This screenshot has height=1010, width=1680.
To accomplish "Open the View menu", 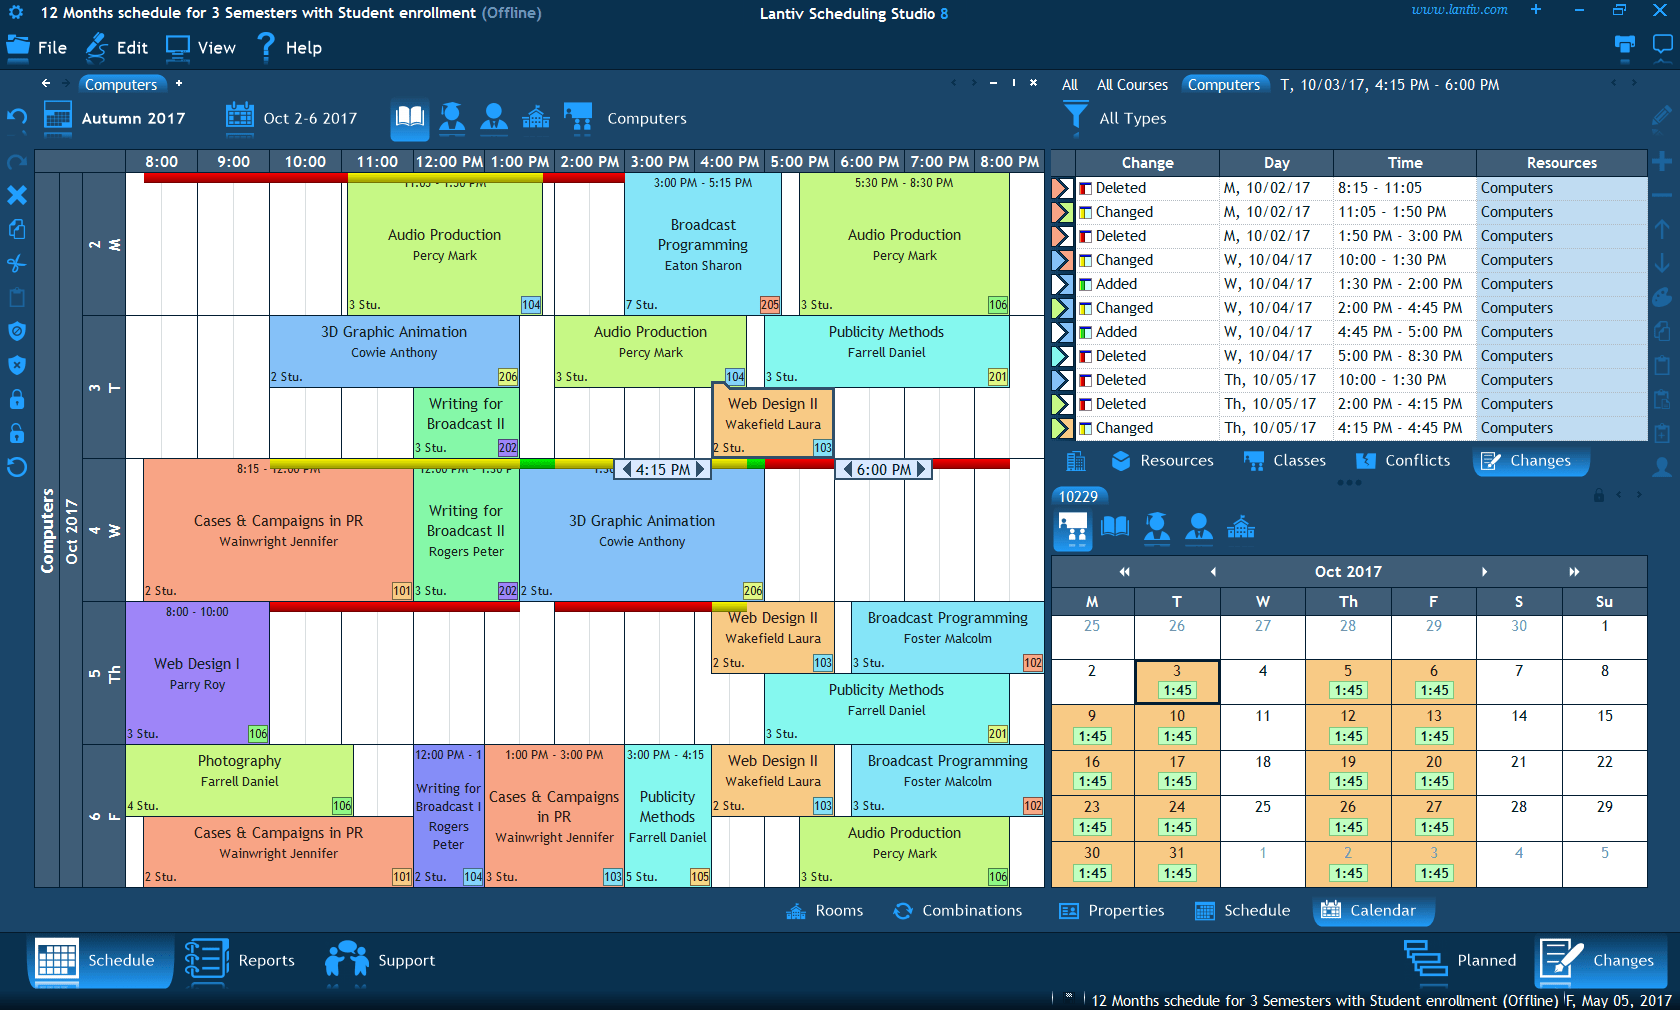I will pyautogui.click(x=200, y=47).
